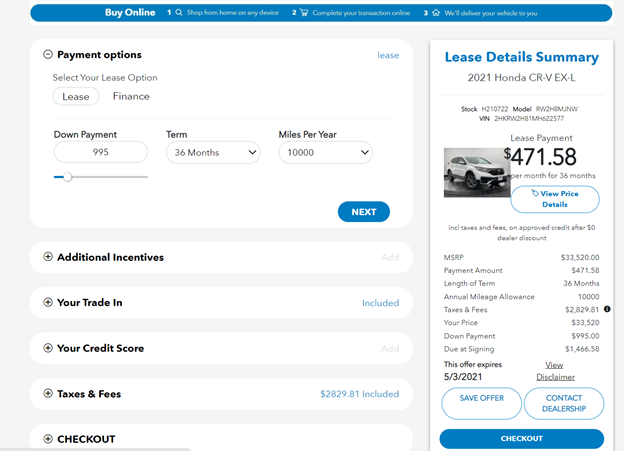Select the Lease option

click(x=76, y=97)
